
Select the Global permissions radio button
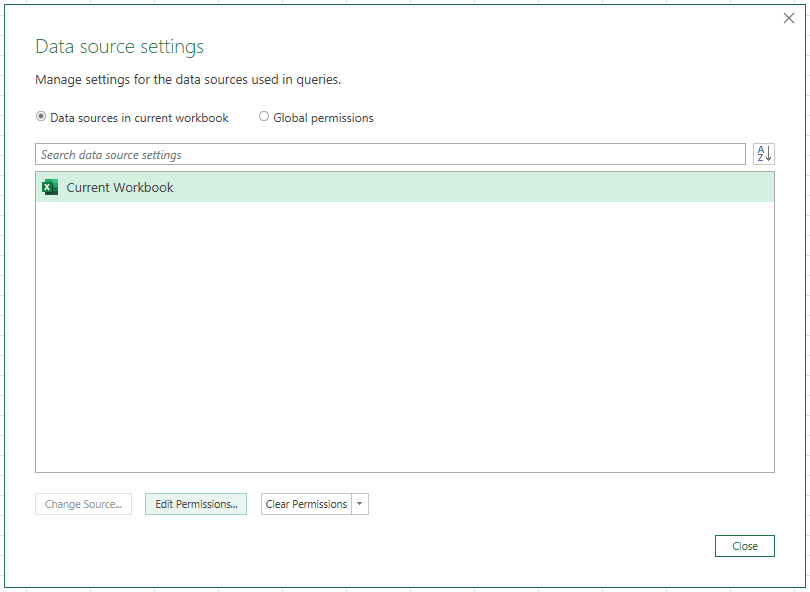coord(263,116)
